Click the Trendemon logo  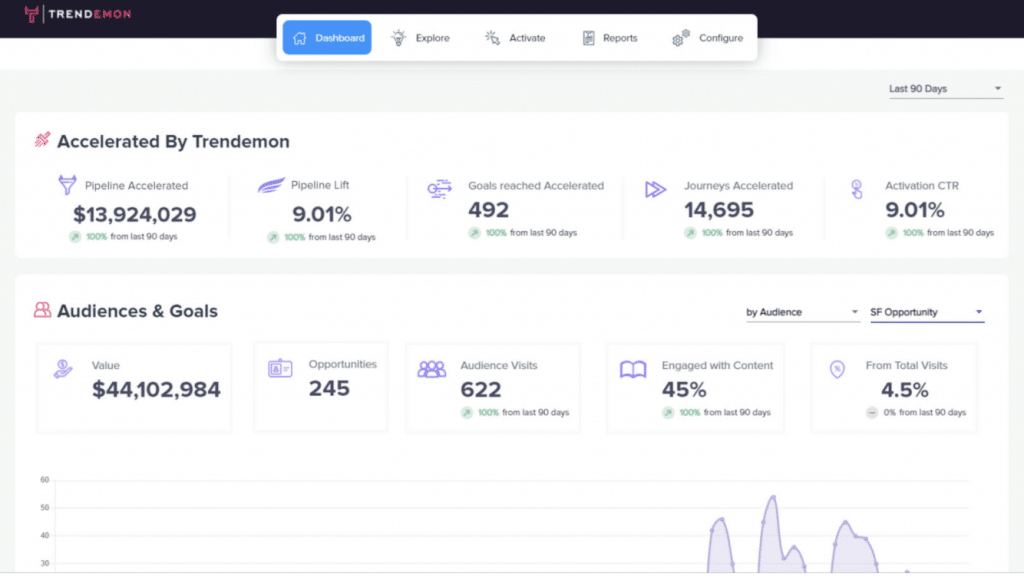click(x=77, y=14)
